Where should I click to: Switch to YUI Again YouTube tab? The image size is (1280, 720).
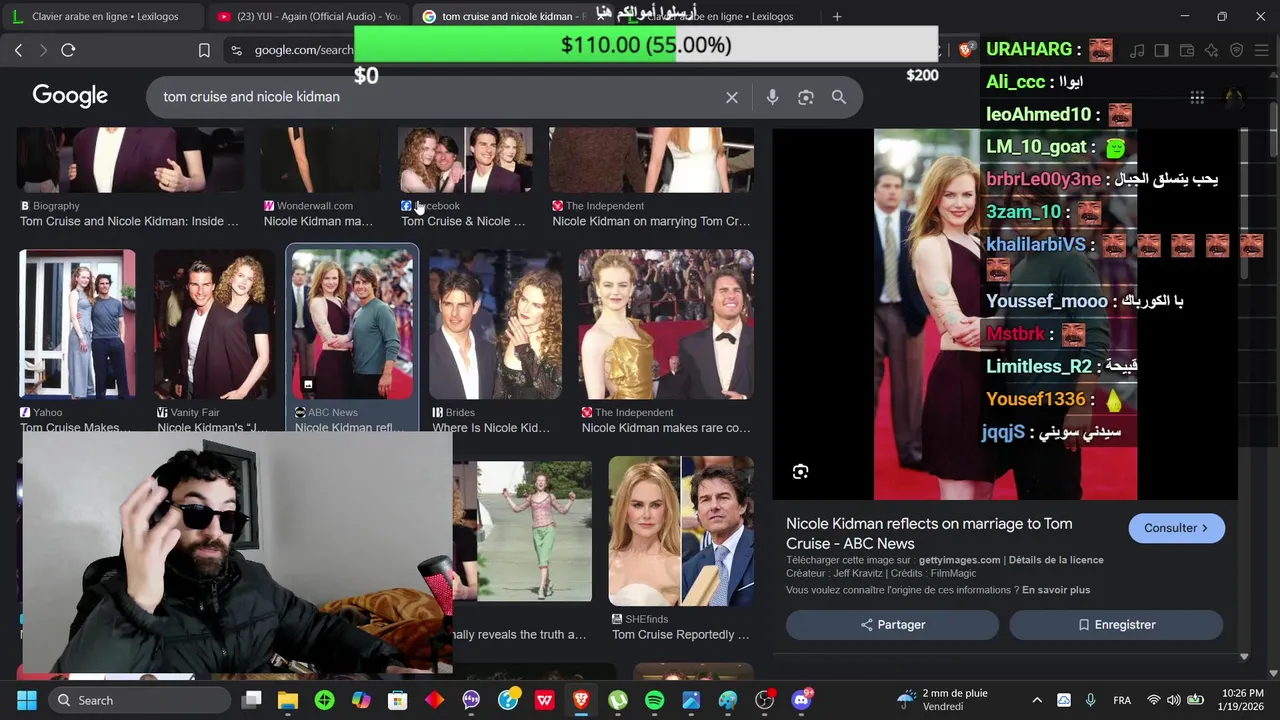tap(308, 16)
